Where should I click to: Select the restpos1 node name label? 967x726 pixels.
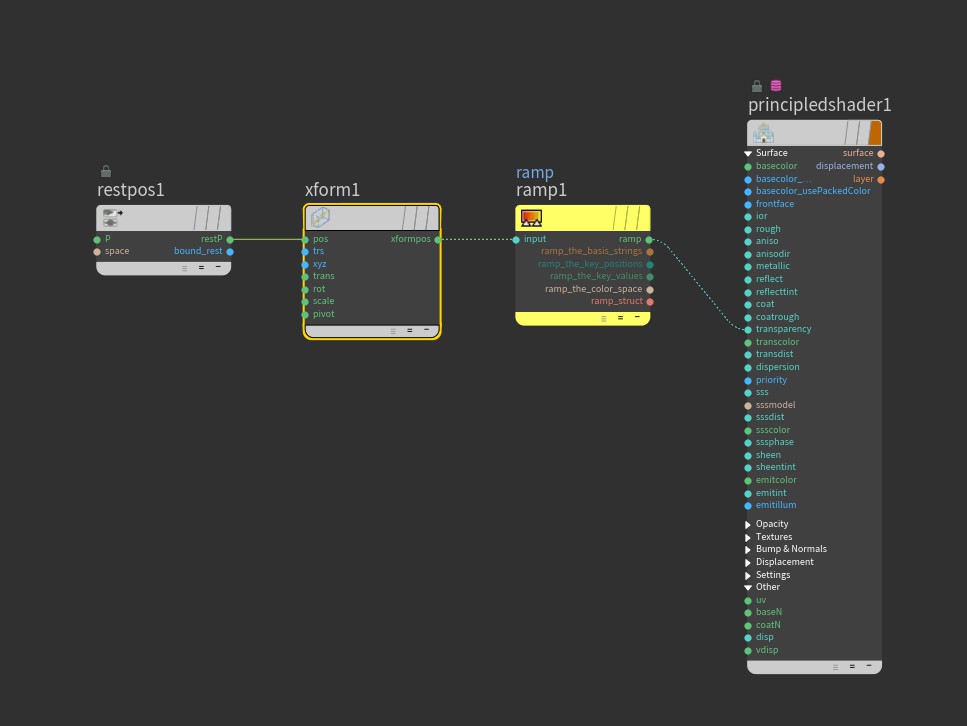131,190
